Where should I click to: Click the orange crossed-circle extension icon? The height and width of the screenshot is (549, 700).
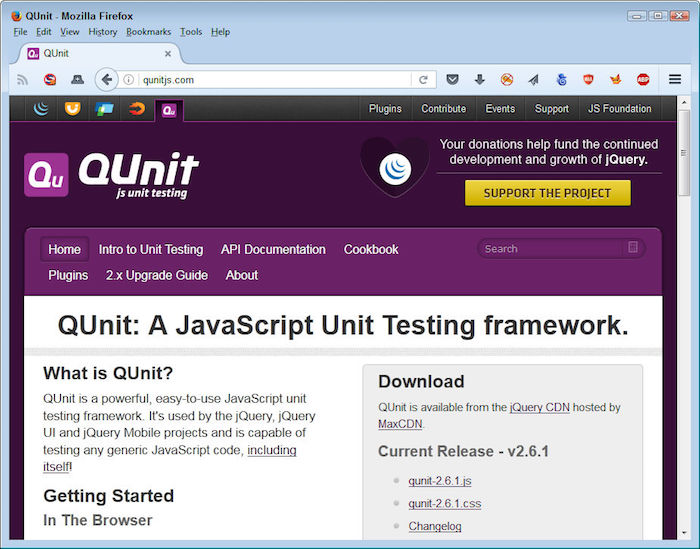[x=507, y=80]
